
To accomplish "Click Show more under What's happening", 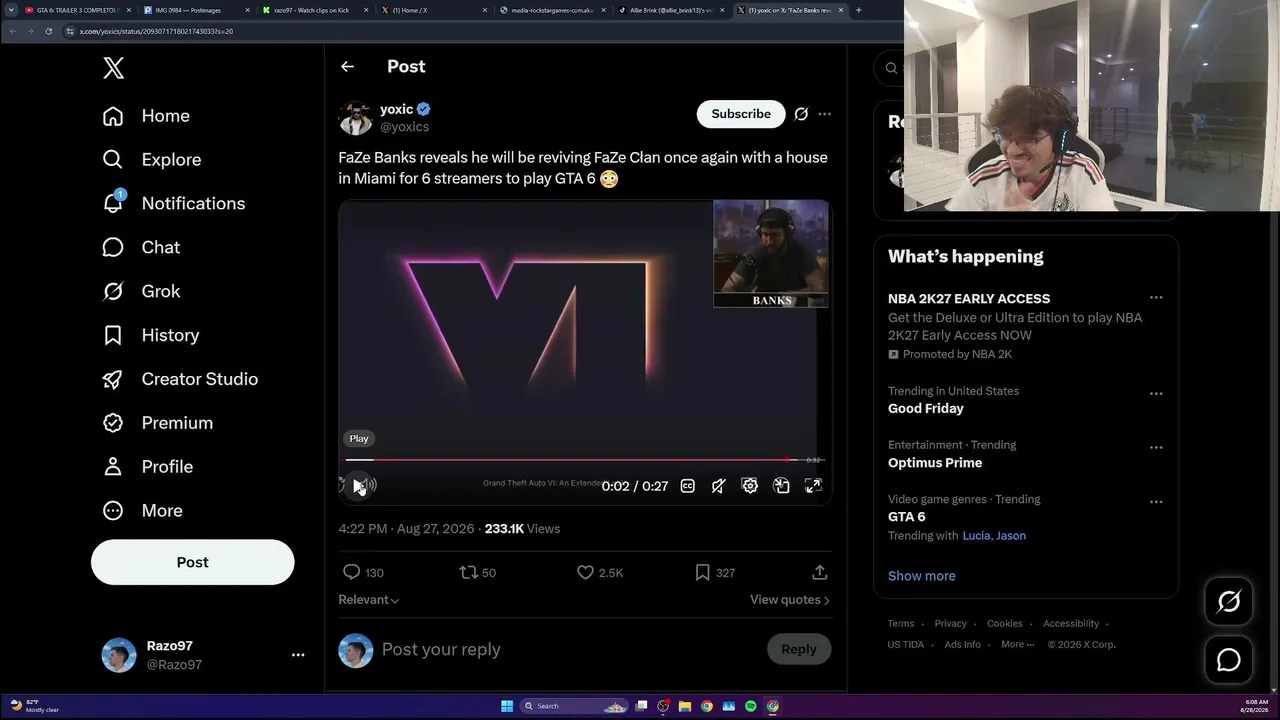I will (x=922, y=576).
